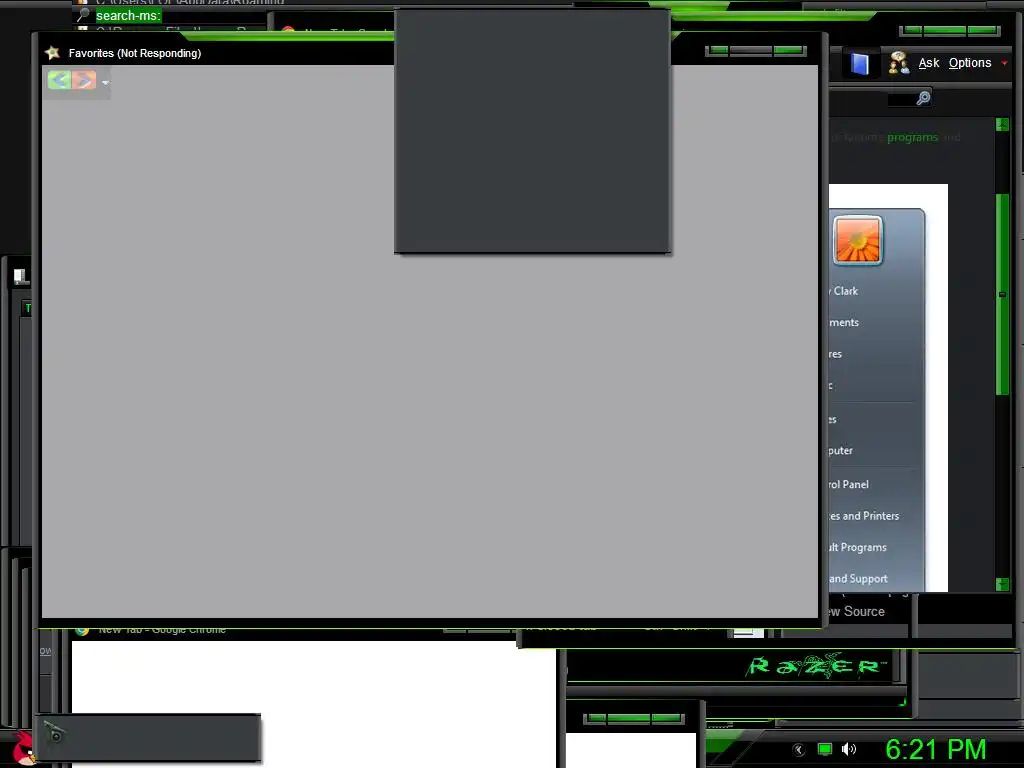1024x768 pixels.
Task: Click the orange flower user picture thumbnail
Action: (857, 240)
